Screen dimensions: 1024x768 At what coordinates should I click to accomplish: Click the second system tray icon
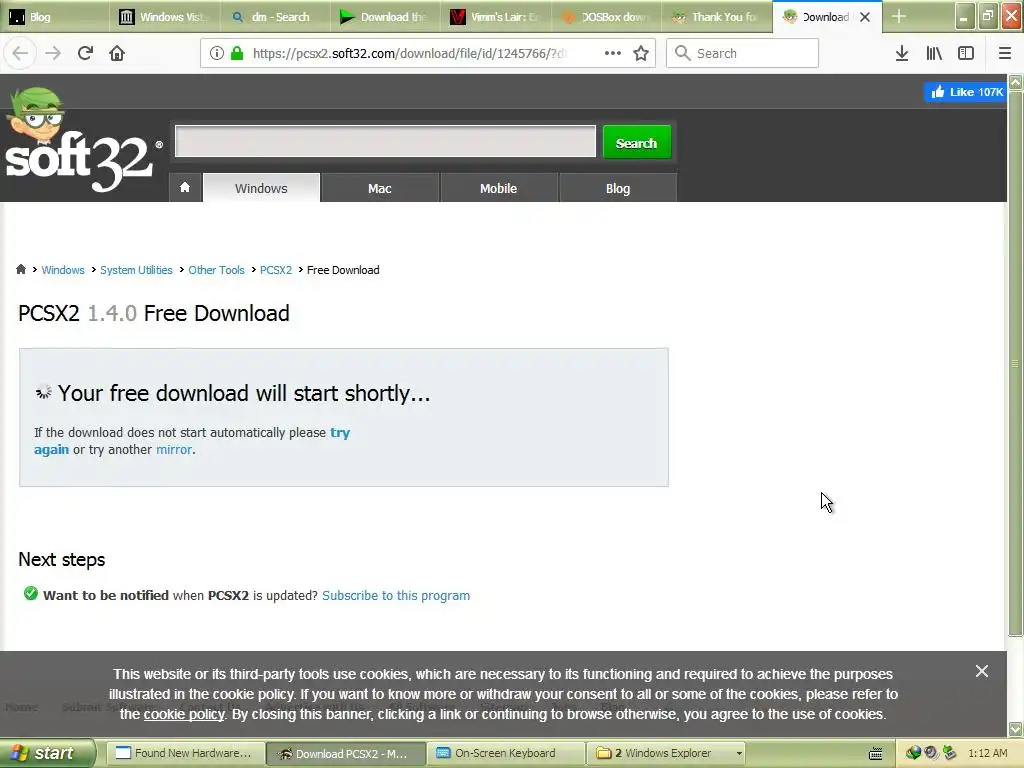point(931,753)
